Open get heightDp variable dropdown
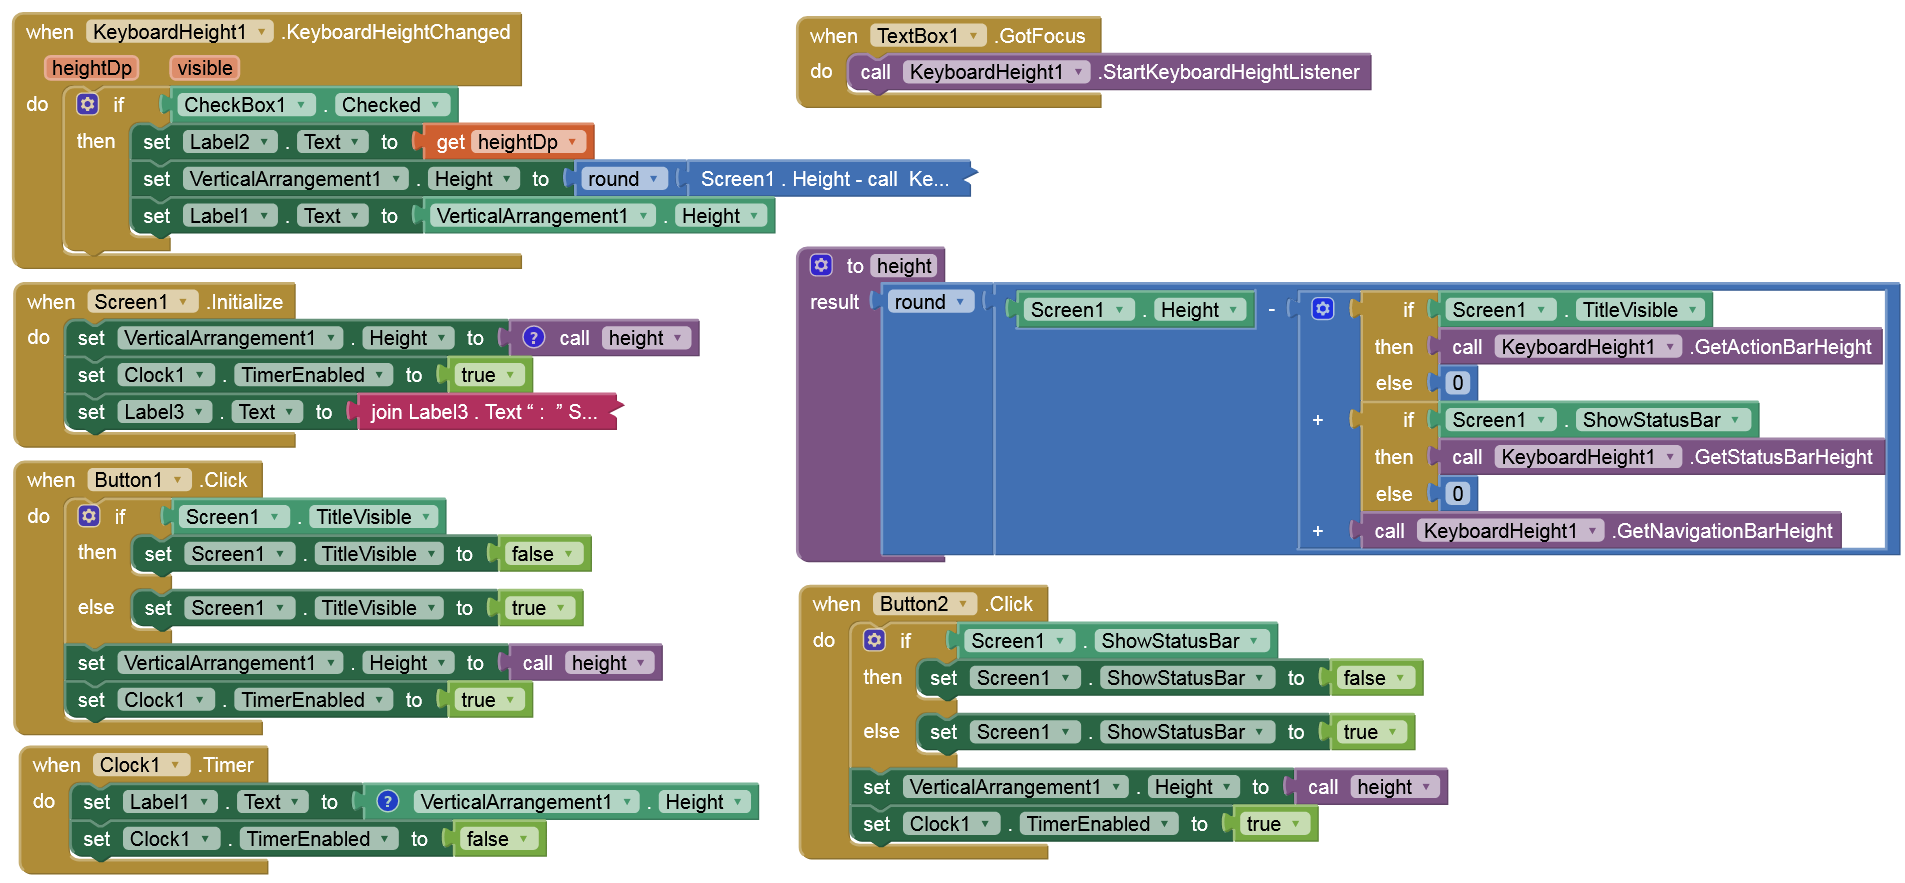This screenshot has width=1905, height=883. pyautogui.click(x=572, y=142)
